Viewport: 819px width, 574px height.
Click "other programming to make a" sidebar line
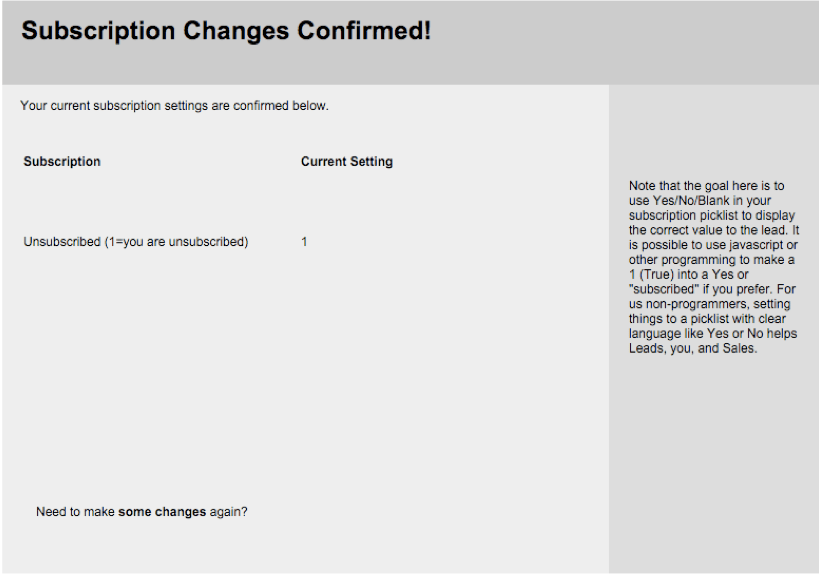pyautogui.click(x=712, y=260)
